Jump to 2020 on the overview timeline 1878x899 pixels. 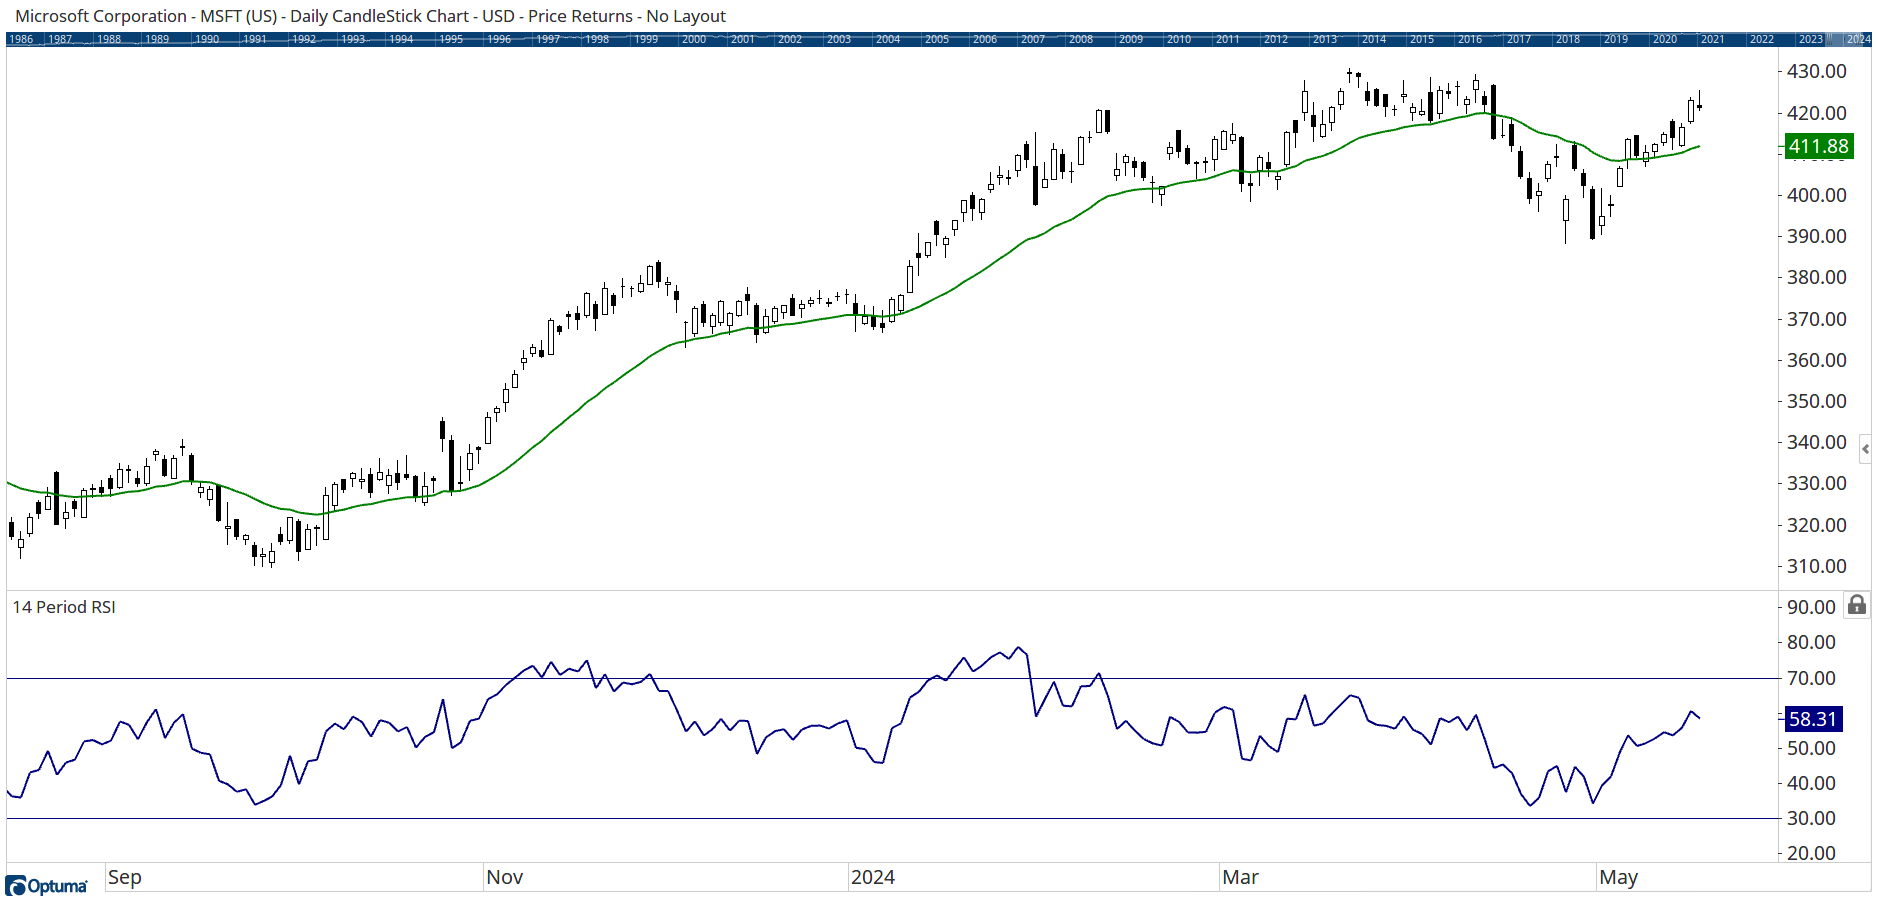(x=1665, y=40)
